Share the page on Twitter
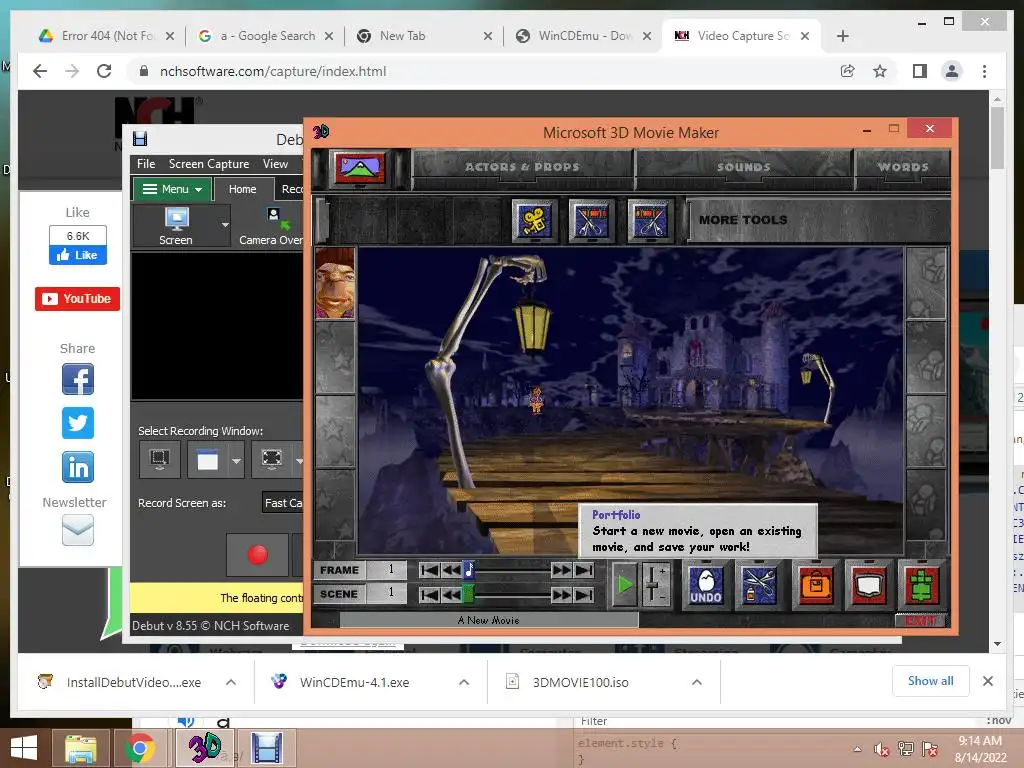 tap(78, 423)
